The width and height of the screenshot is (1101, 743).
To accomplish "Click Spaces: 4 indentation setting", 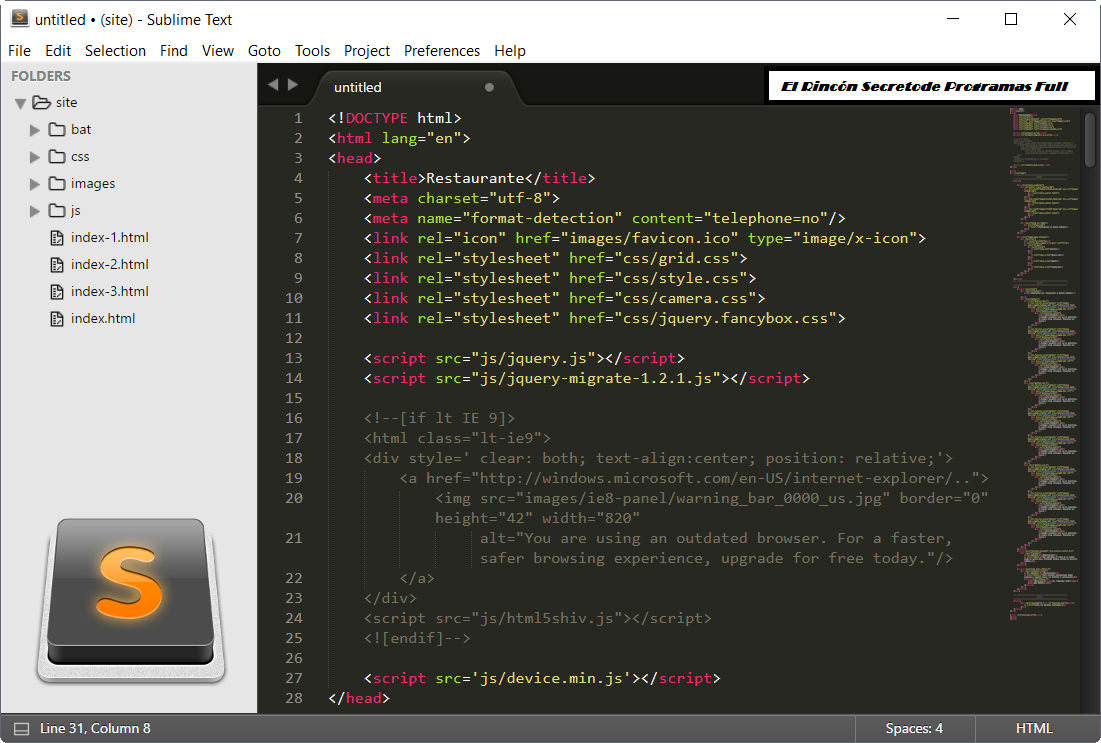I will 914,728.
